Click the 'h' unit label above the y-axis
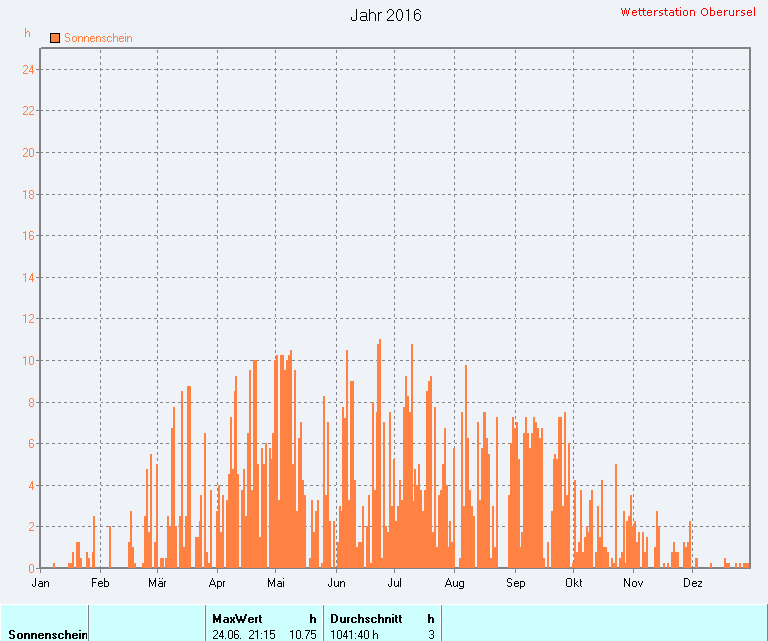The height and width of the screenshot is (641, 768). point(27,33)
